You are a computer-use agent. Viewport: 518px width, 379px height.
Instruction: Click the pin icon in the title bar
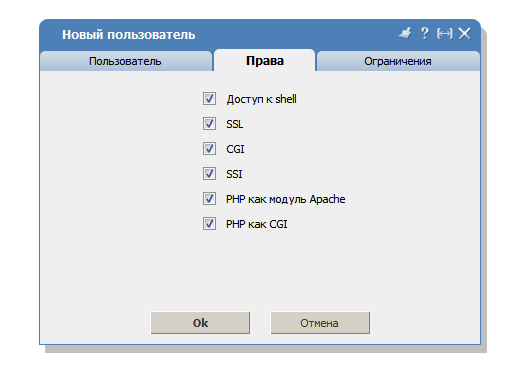(405, 33)
